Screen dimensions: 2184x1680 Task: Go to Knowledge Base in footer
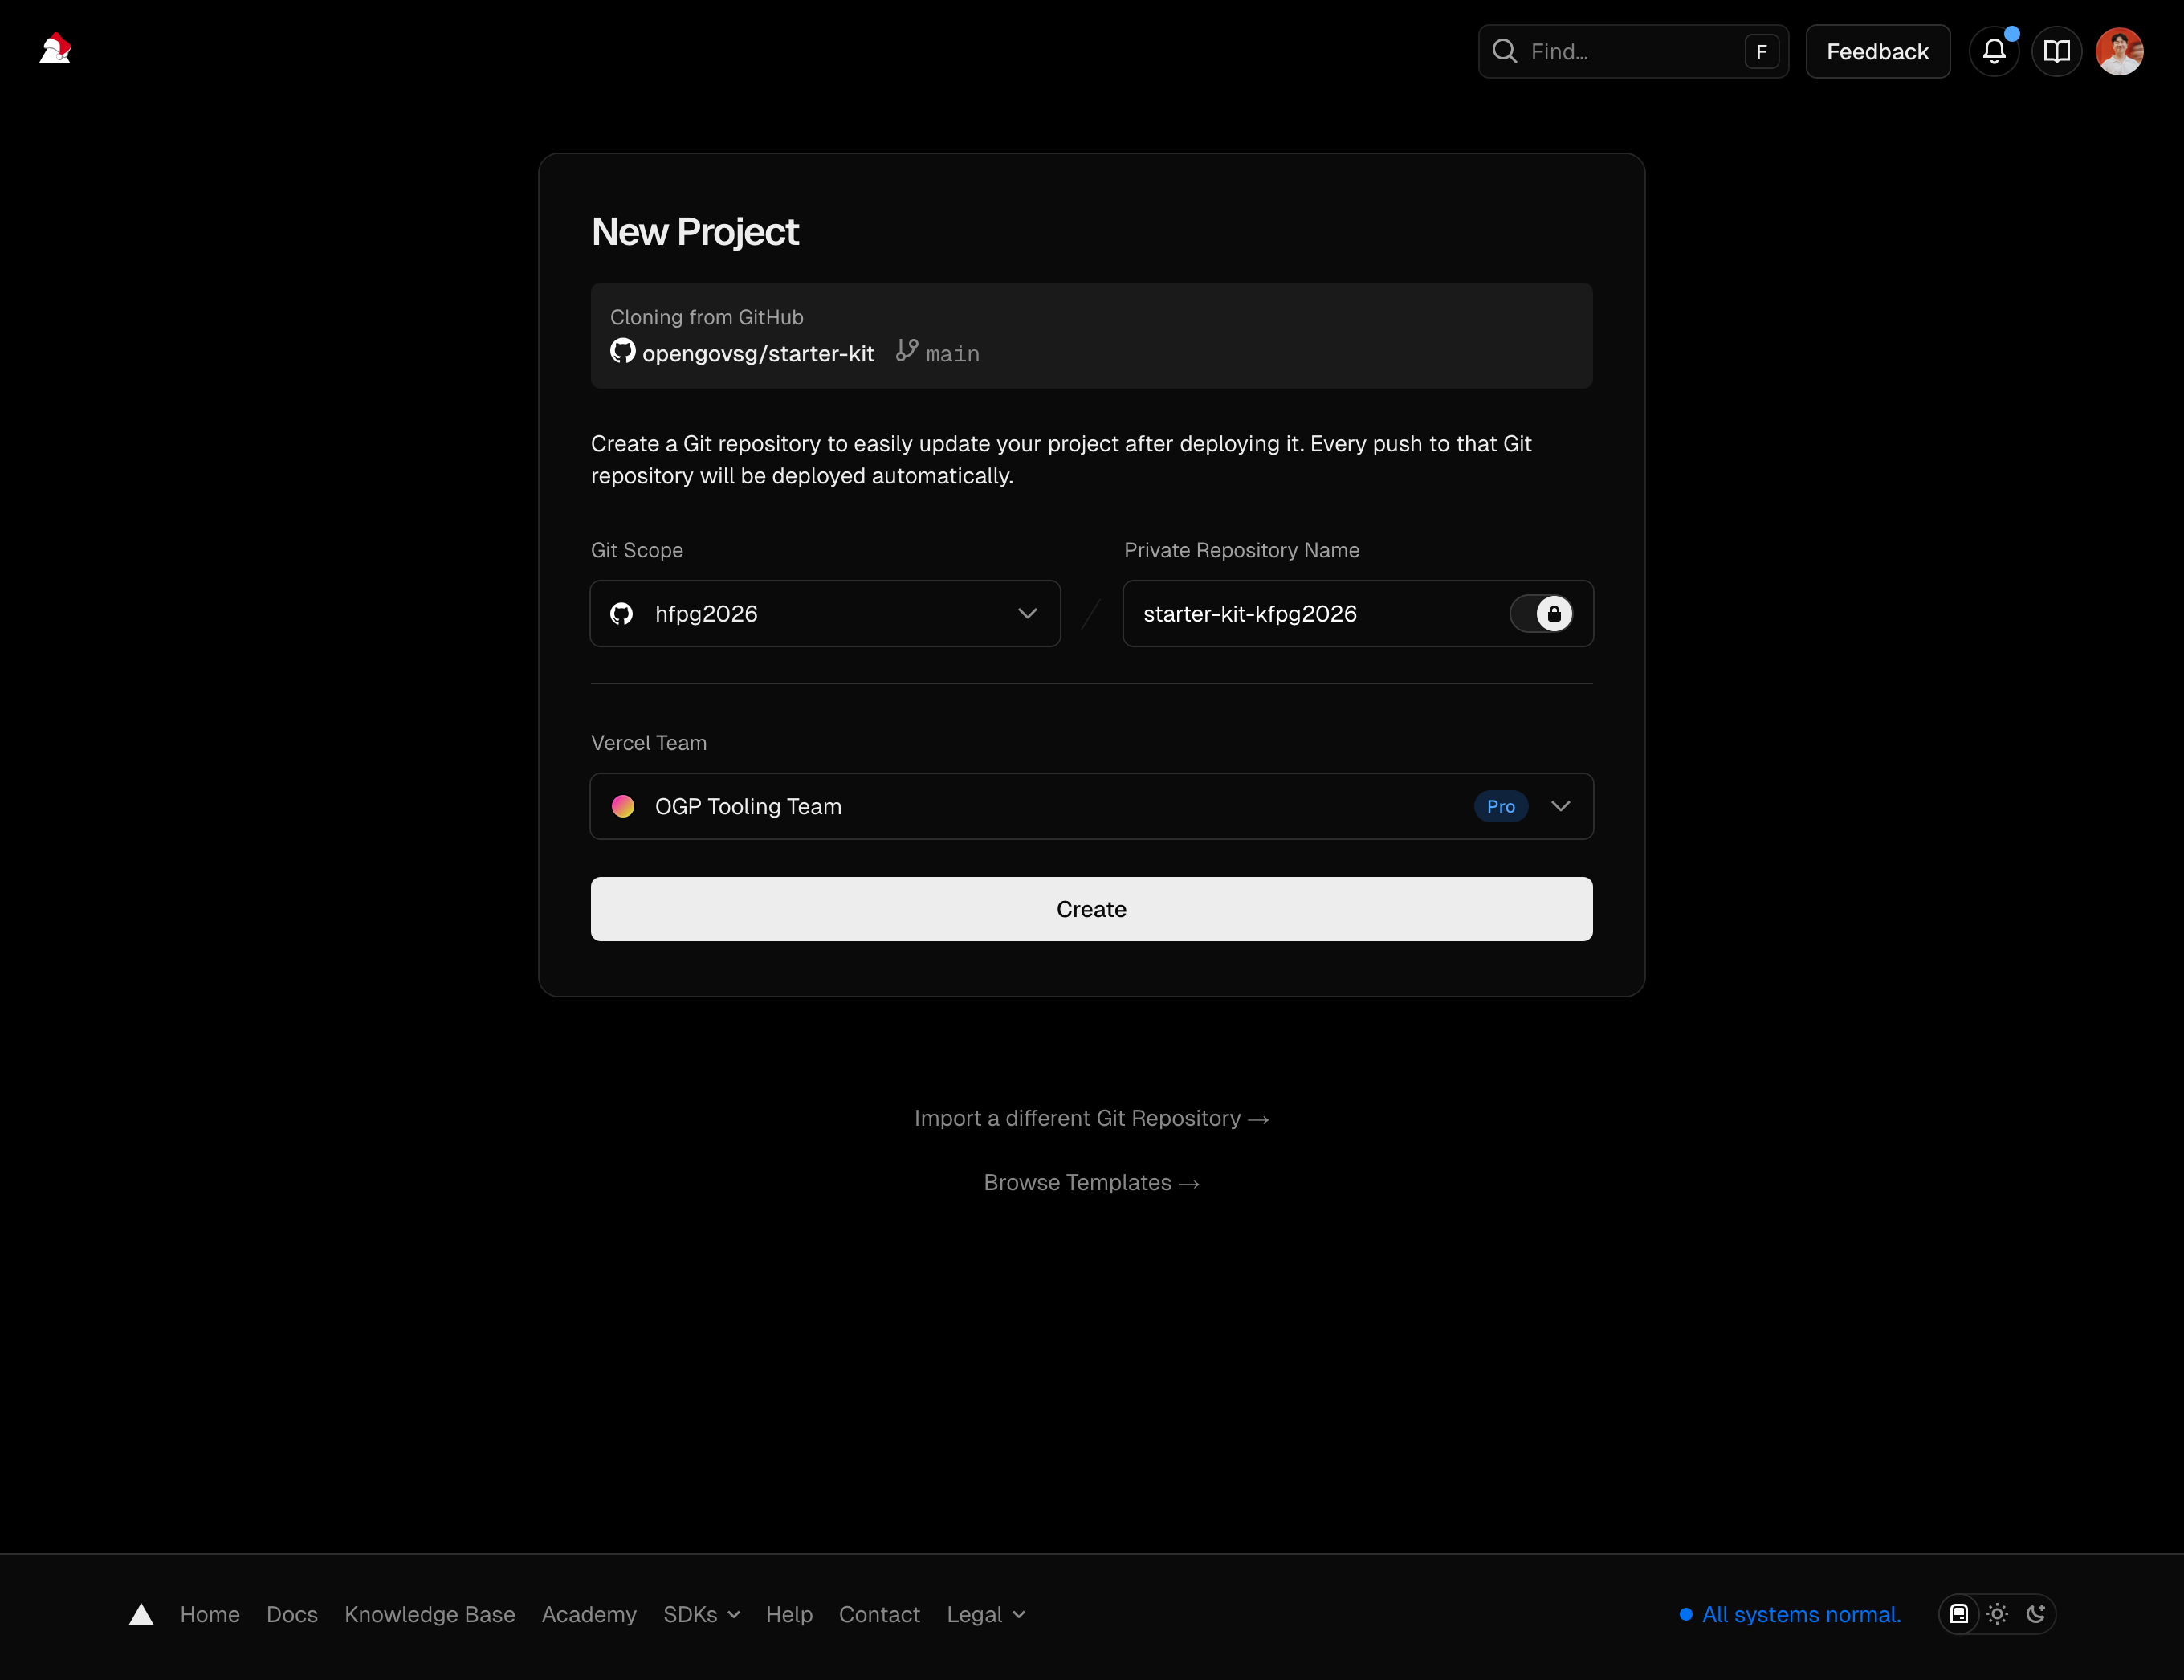click(429, 1614)
